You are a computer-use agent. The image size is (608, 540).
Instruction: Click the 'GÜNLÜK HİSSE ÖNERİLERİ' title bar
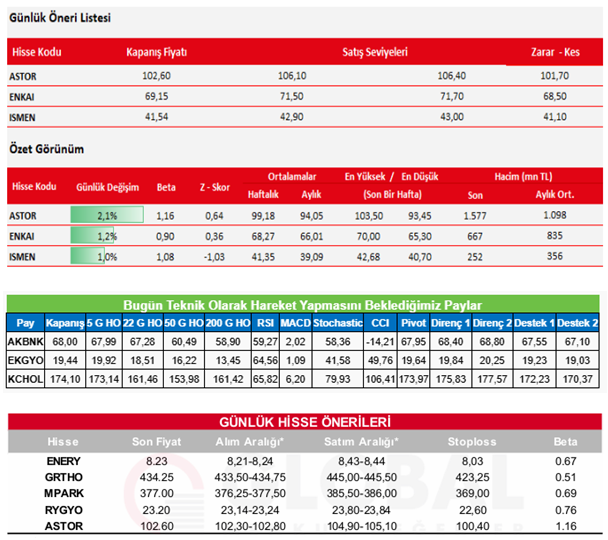(305, 422)
